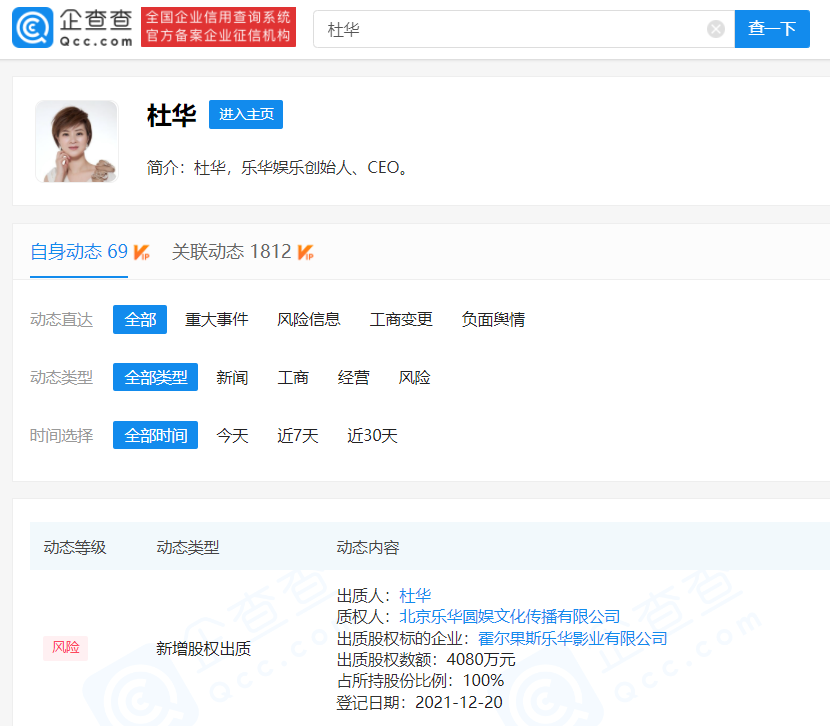
Task: Click the 动态类型 column header
Action: point(187,547)
